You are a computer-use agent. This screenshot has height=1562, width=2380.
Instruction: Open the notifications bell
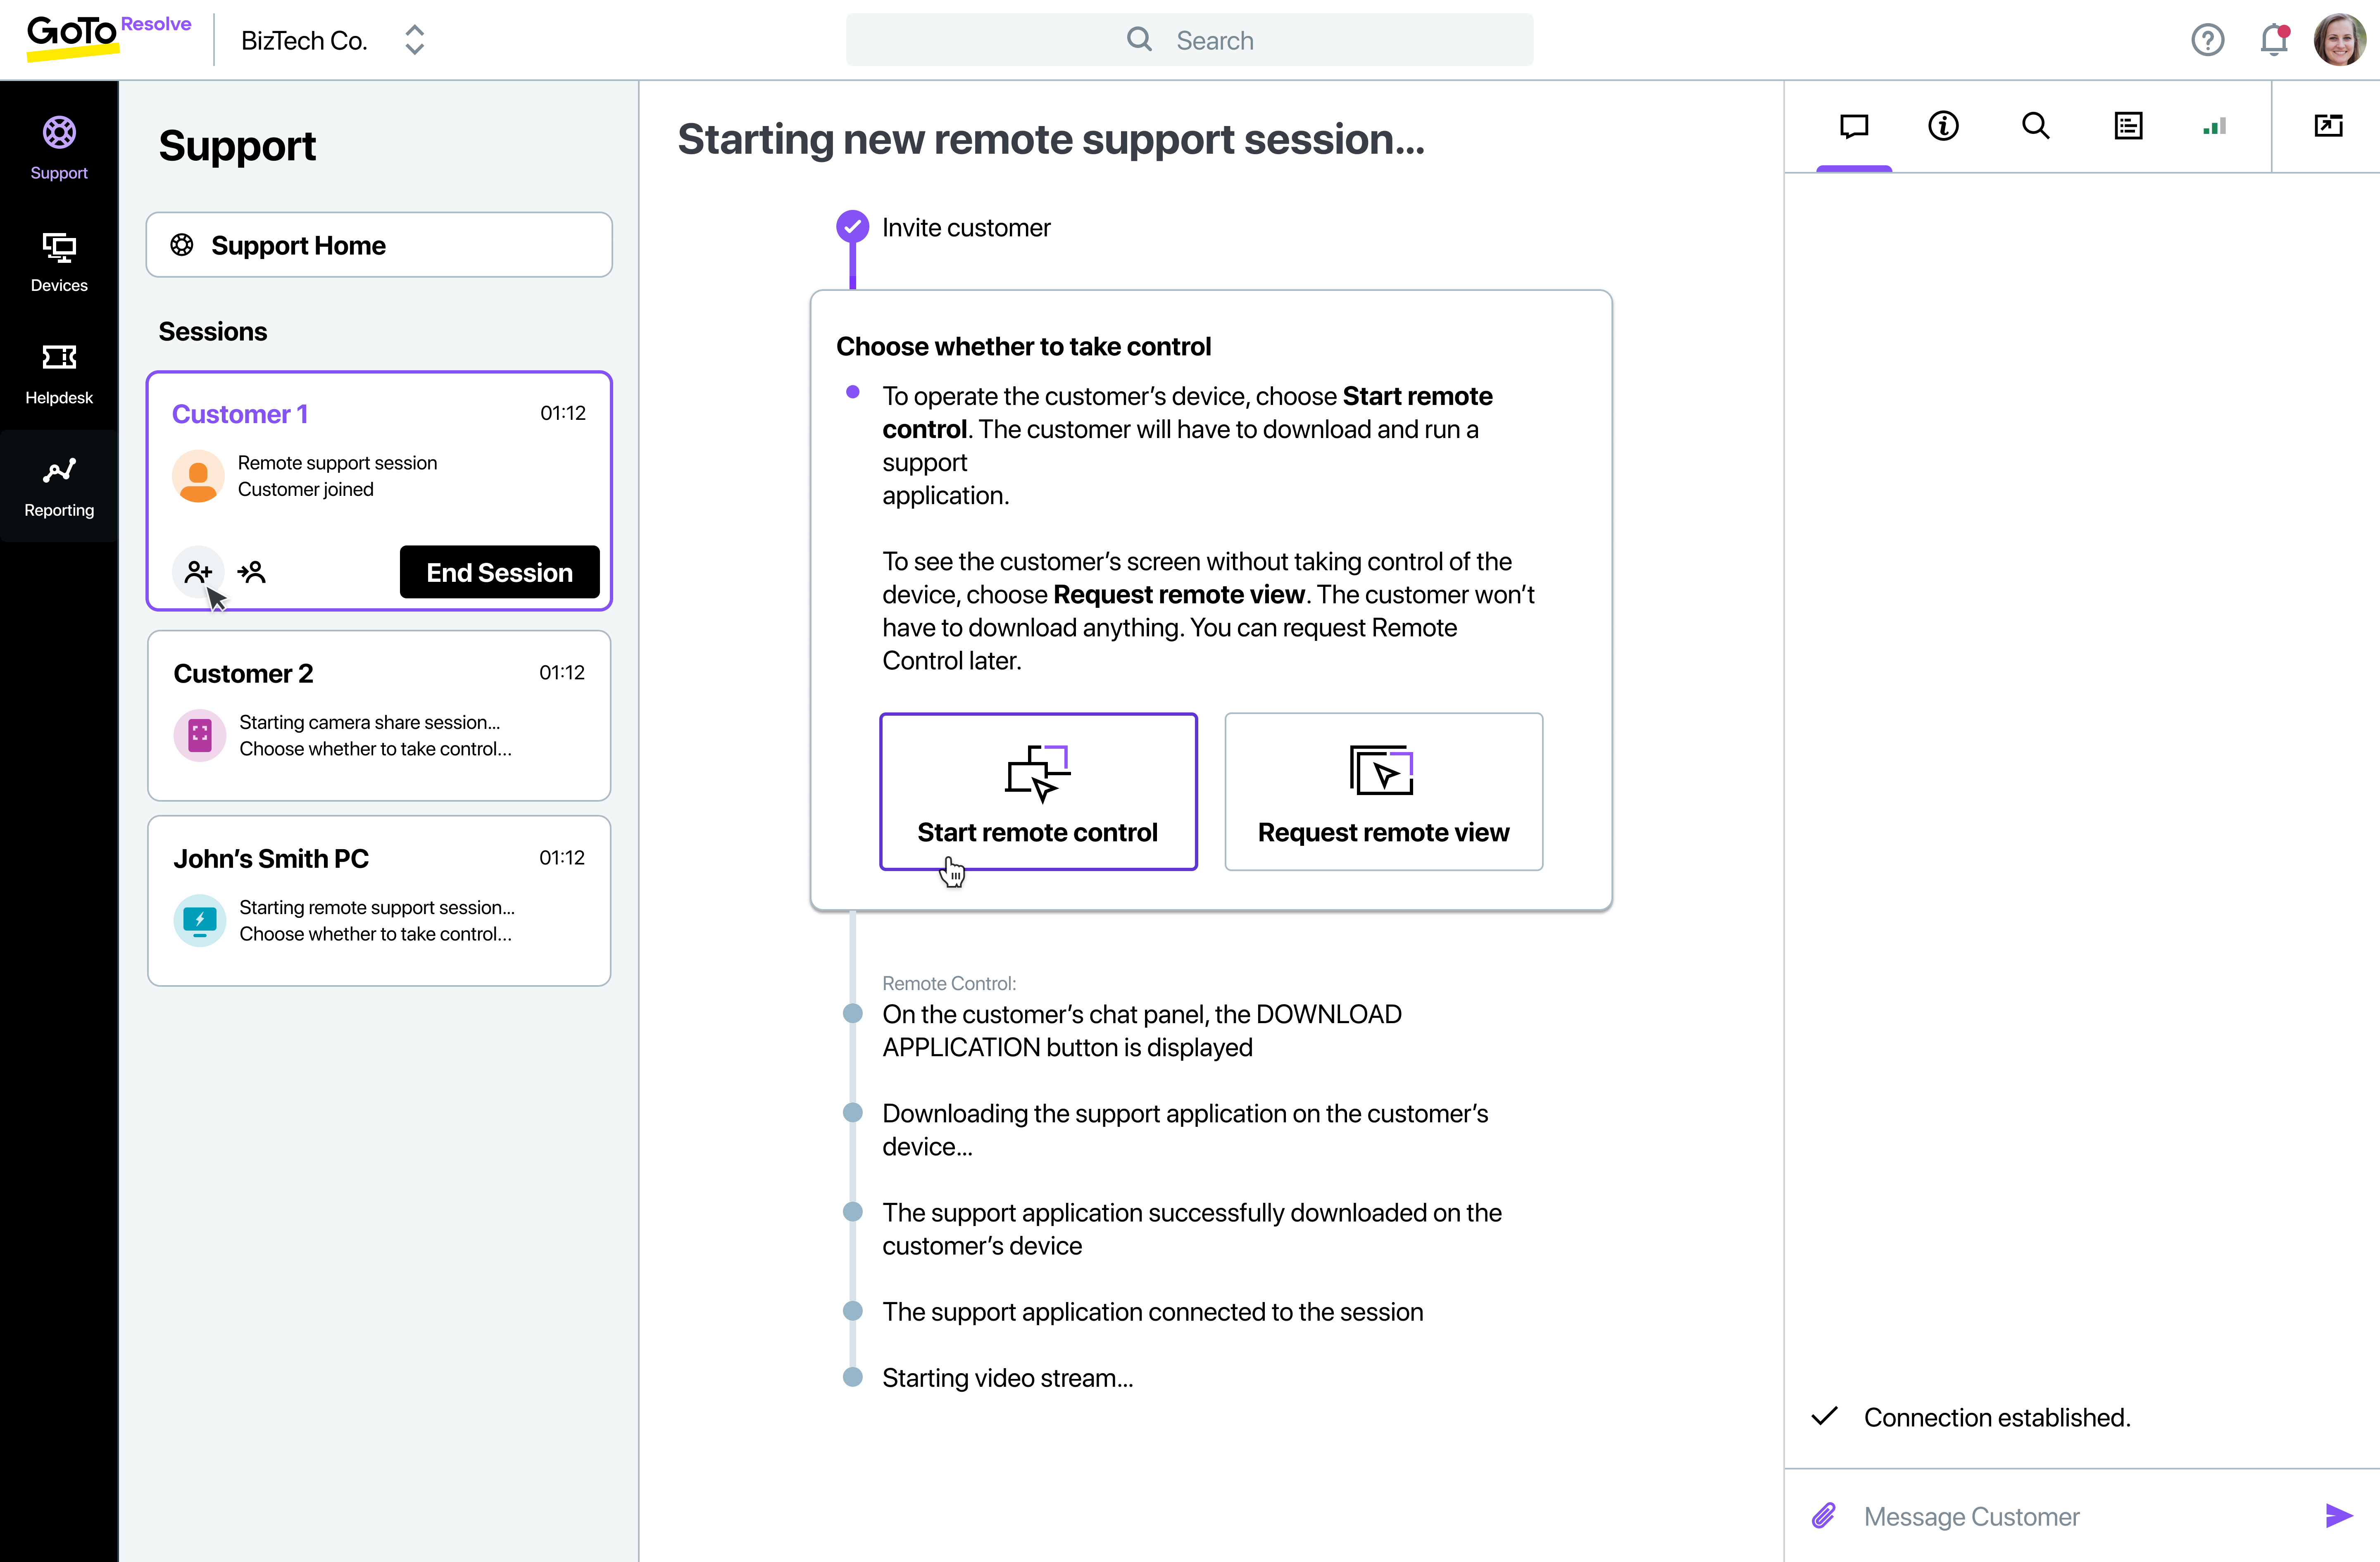2273,40
